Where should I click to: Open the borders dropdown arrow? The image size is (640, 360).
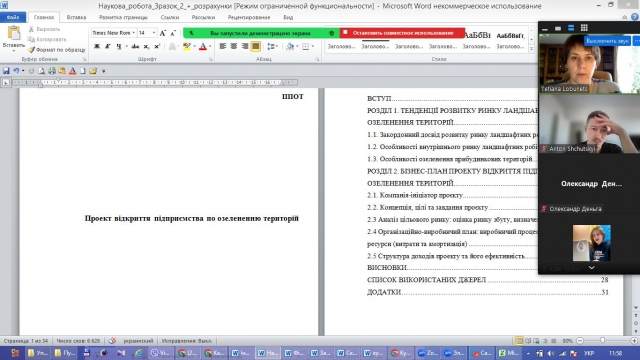click(313, 47)
